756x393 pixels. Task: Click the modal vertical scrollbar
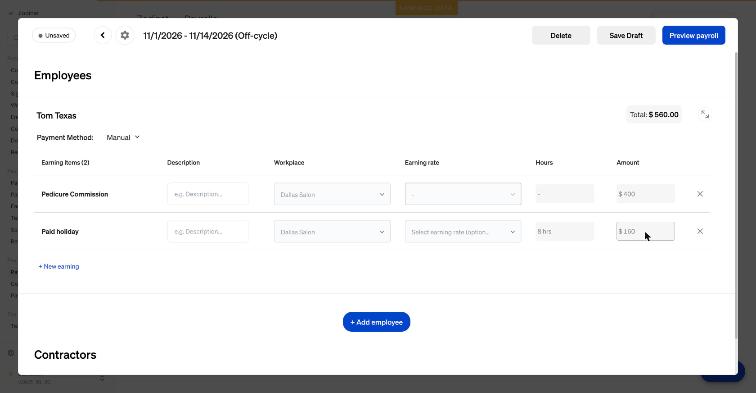coord(735,195)
